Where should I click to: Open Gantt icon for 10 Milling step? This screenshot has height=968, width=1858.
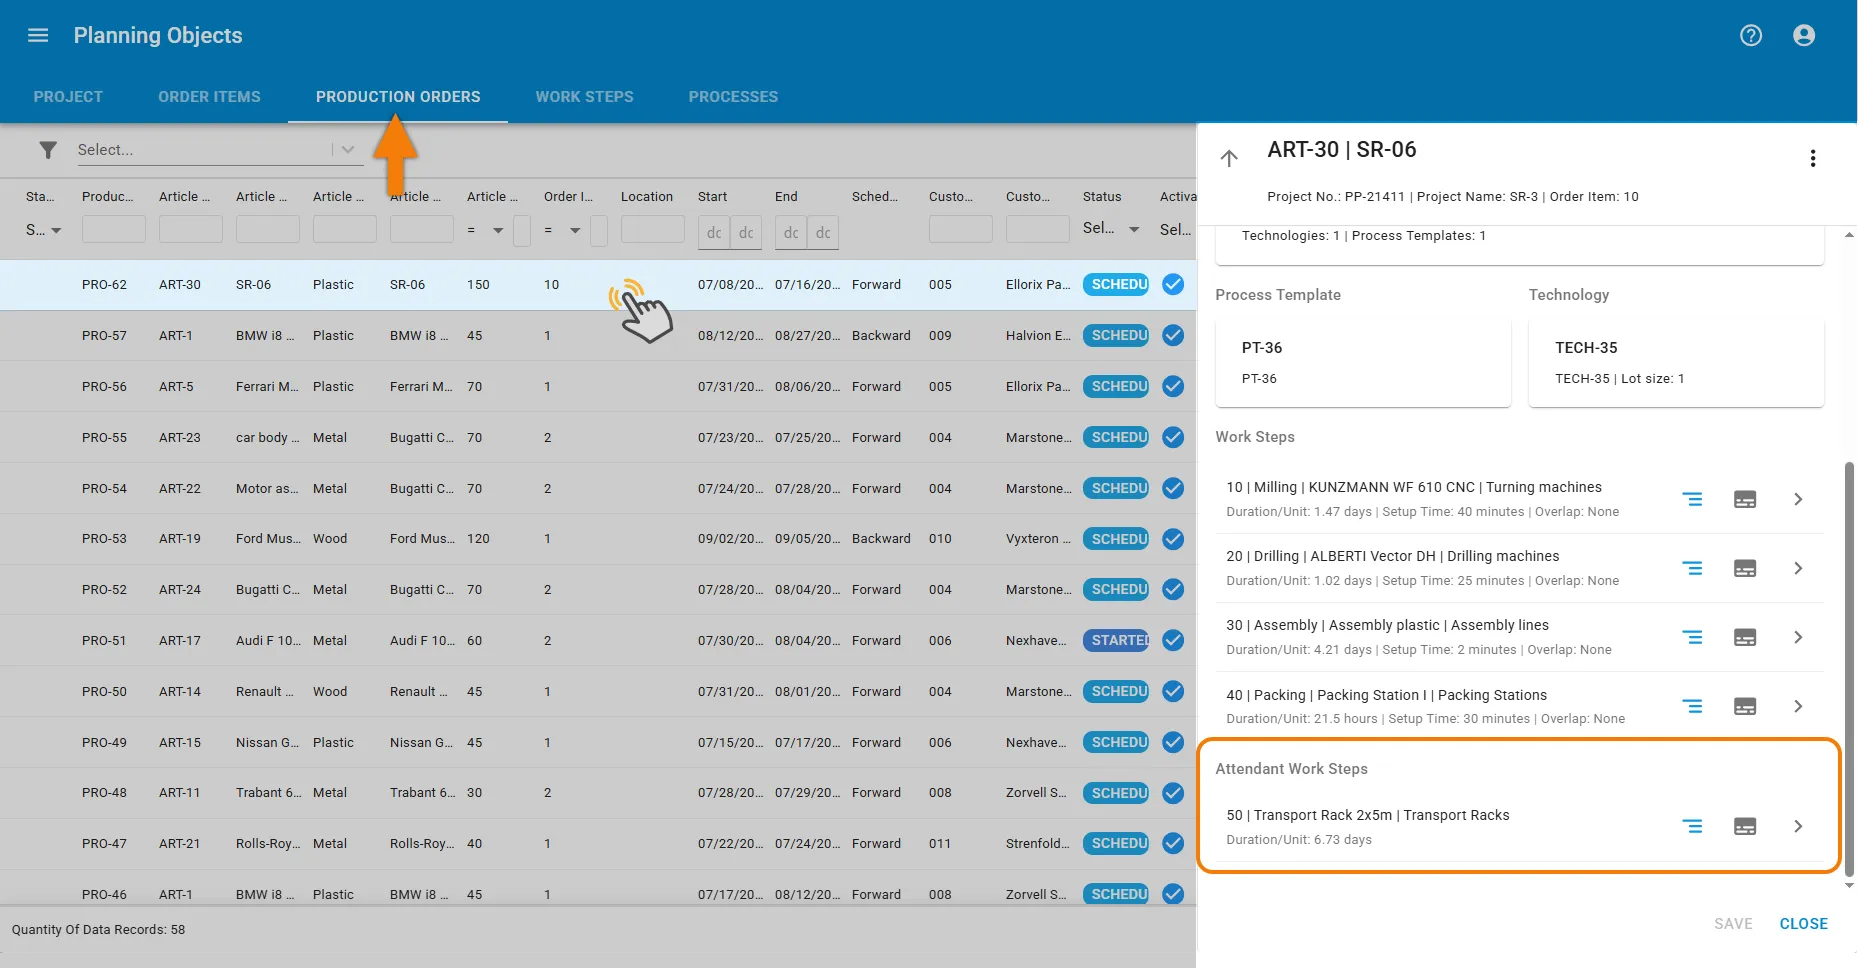(x=1692, y=499)
